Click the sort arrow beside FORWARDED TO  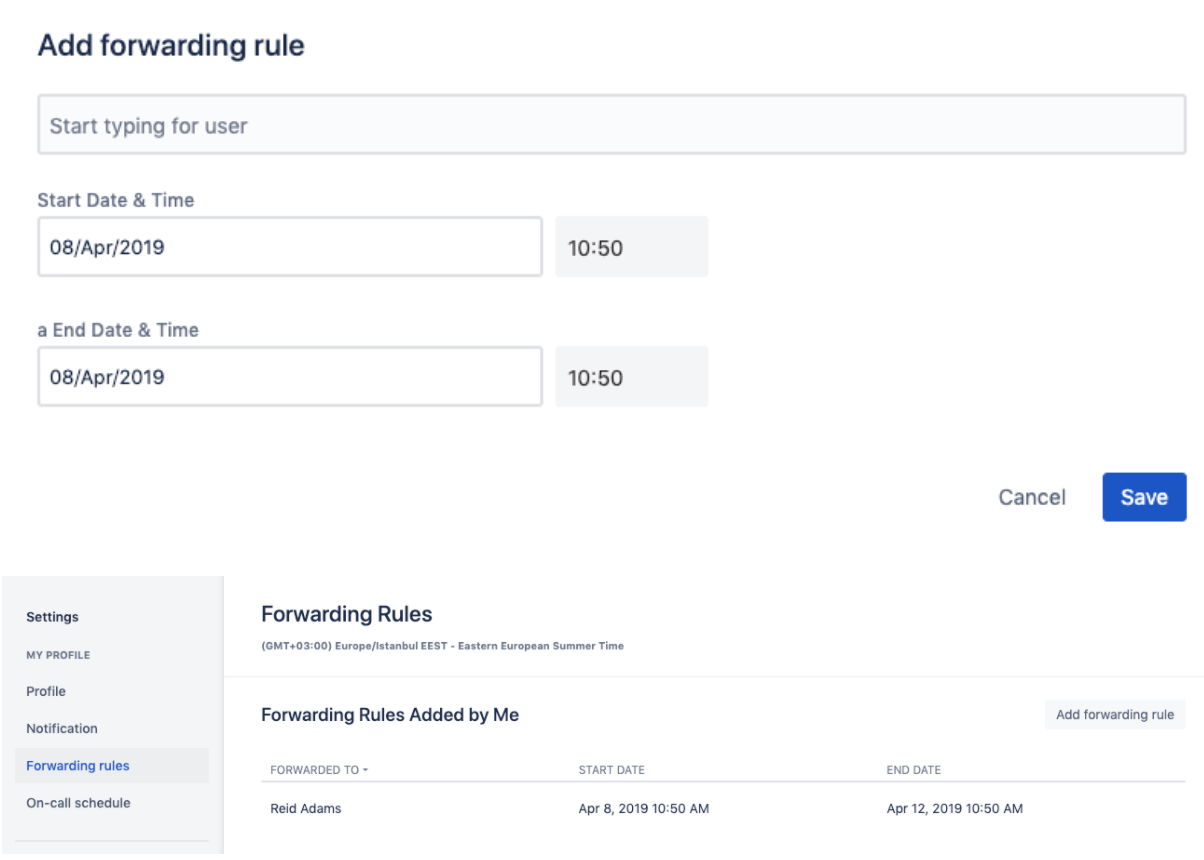click(x=365, y=770)
